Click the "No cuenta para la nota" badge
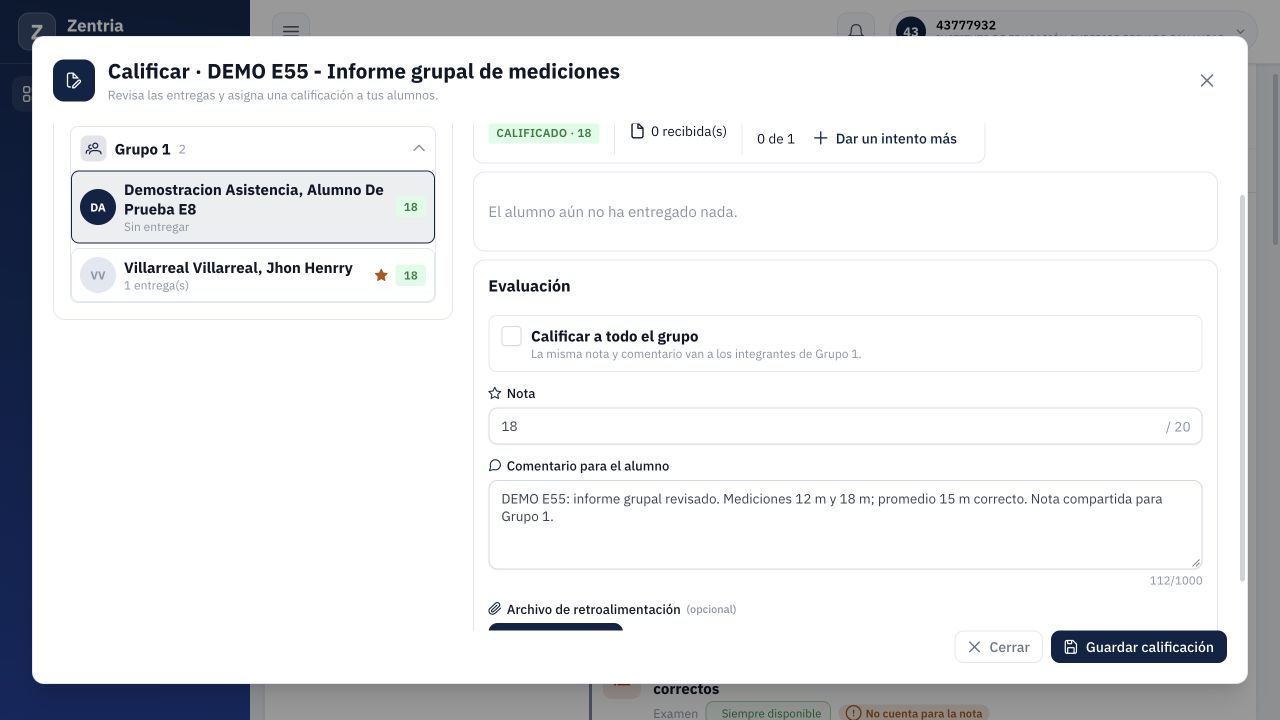This screenshot has height=720, width=1280. point(914,713)
